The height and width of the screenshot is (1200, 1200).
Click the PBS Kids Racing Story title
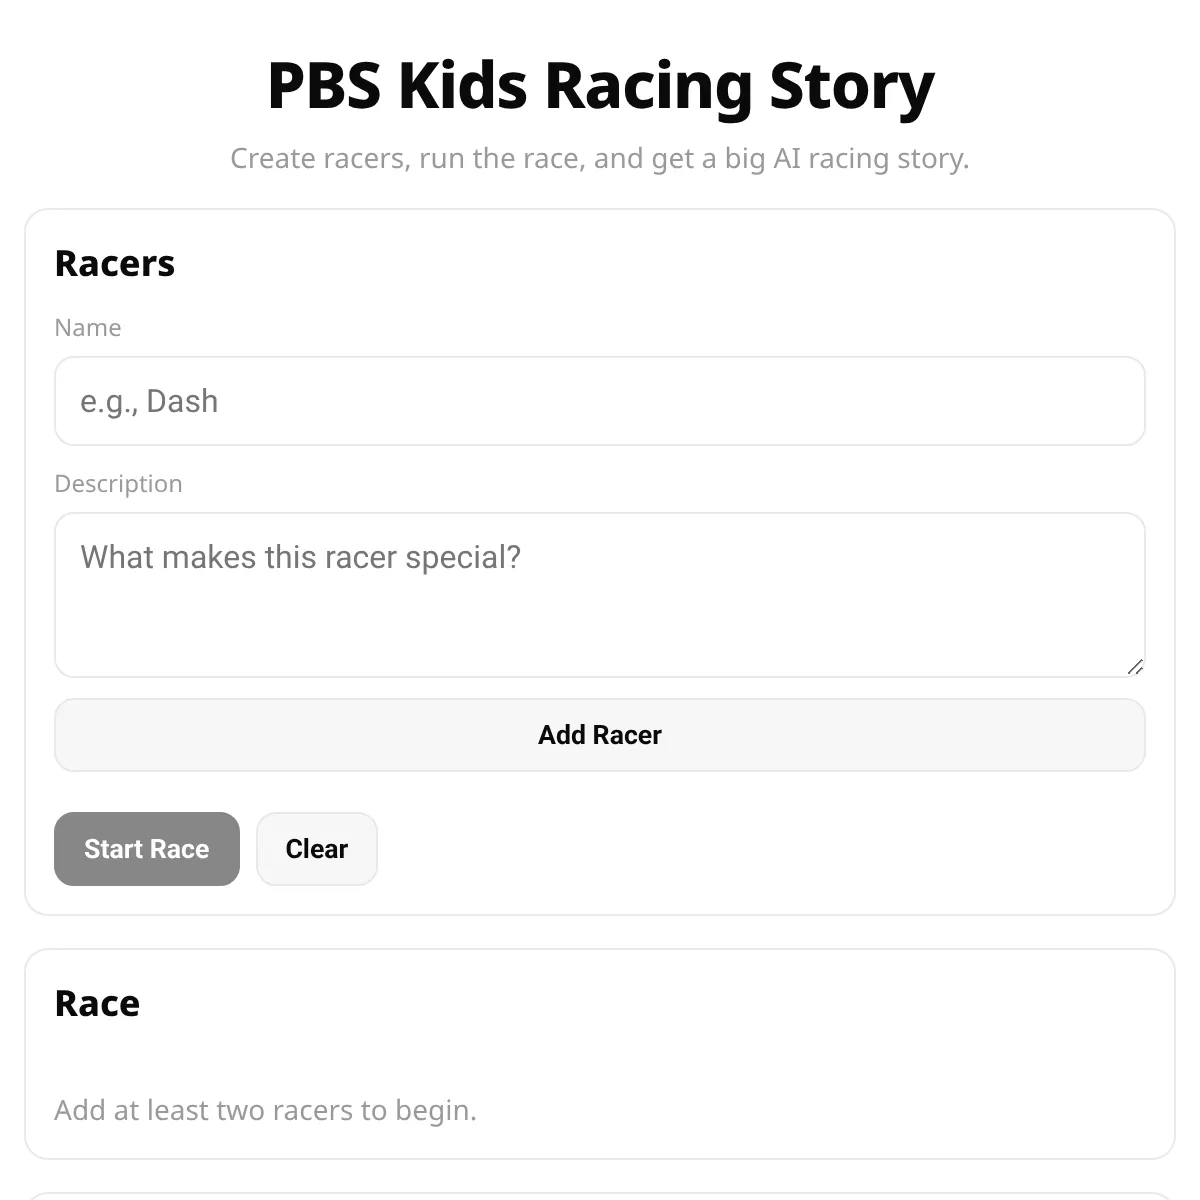600,86
